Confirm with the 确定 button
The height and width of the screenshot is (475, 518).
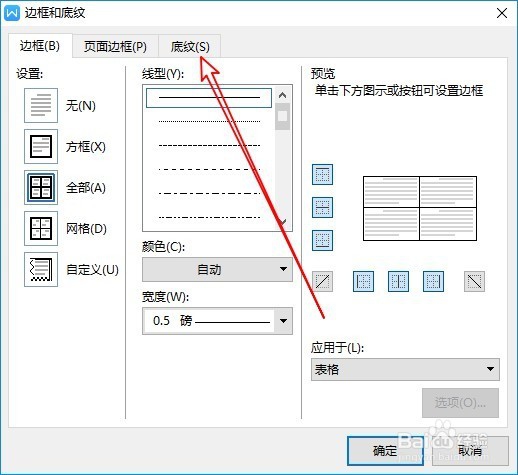click(x=385, y=451)
